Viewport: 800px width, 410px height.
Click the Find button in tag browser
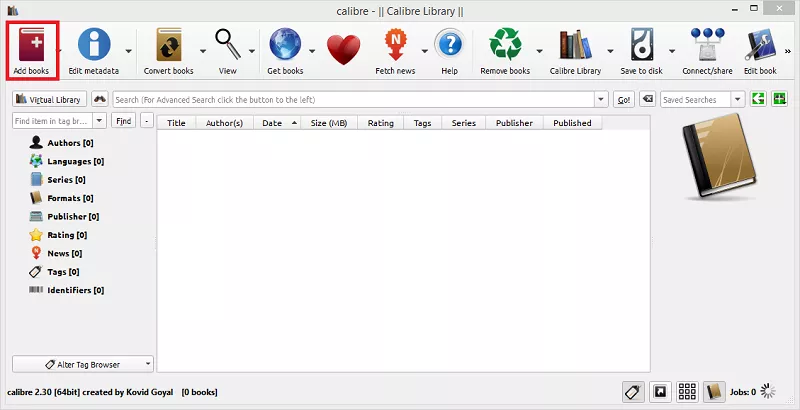click(123, 121)
